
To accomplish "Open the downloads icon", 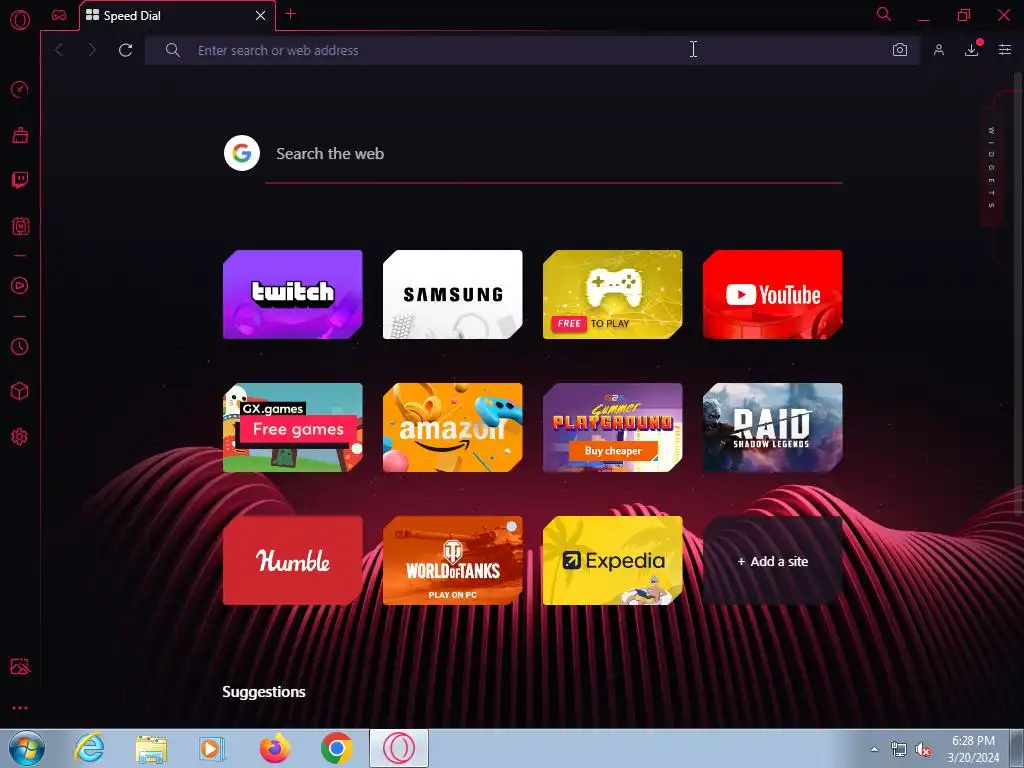I will [972, 50].
